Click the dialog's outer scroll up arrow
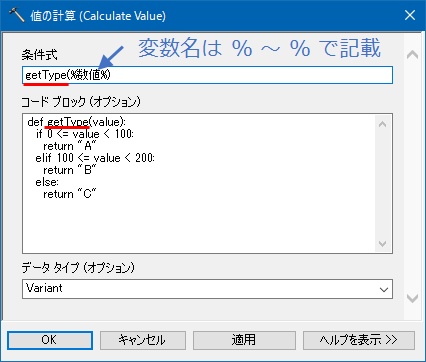 tap(412, 54)
